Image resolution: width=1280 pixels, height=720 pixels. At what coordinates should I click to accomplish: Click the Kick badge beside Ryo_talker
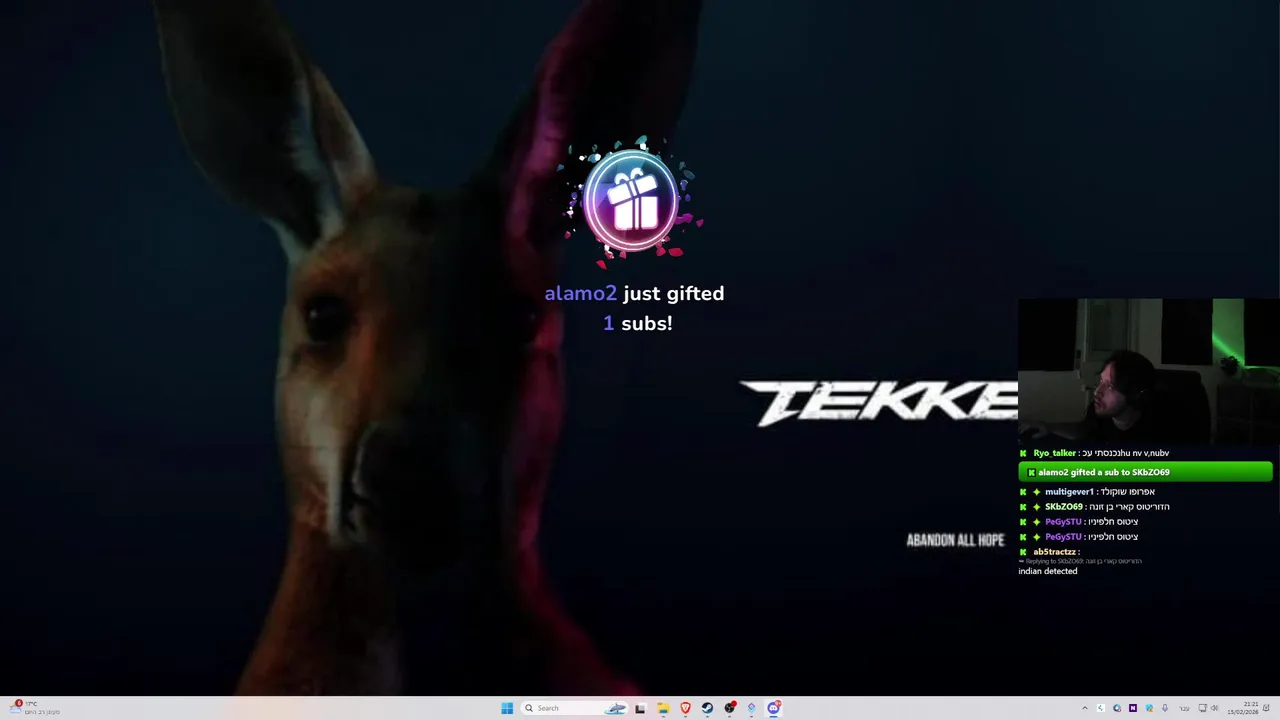coord(1023,453)
